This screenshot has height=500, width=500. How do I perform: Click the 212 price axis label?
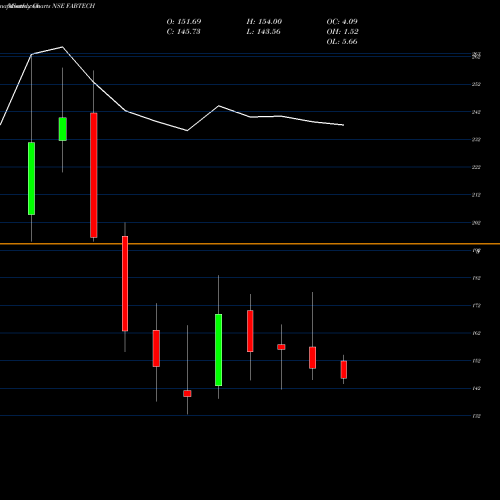(x=476, y=195)
